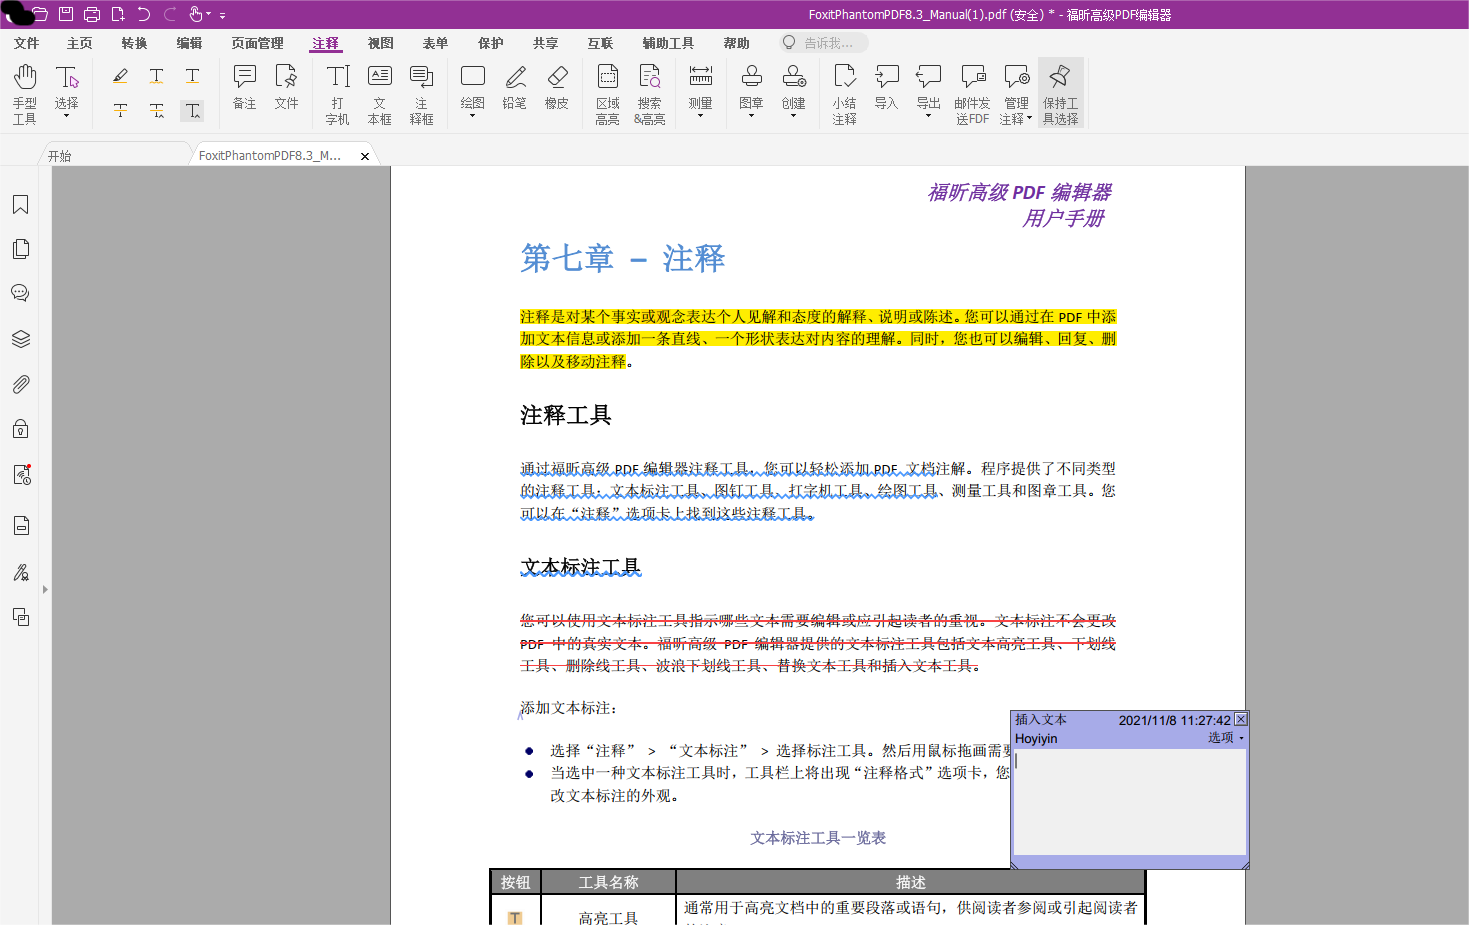Choose the Pencil tool (铅笔)
Viewport: 1469px width, 925px height.
tap(515, 87)
